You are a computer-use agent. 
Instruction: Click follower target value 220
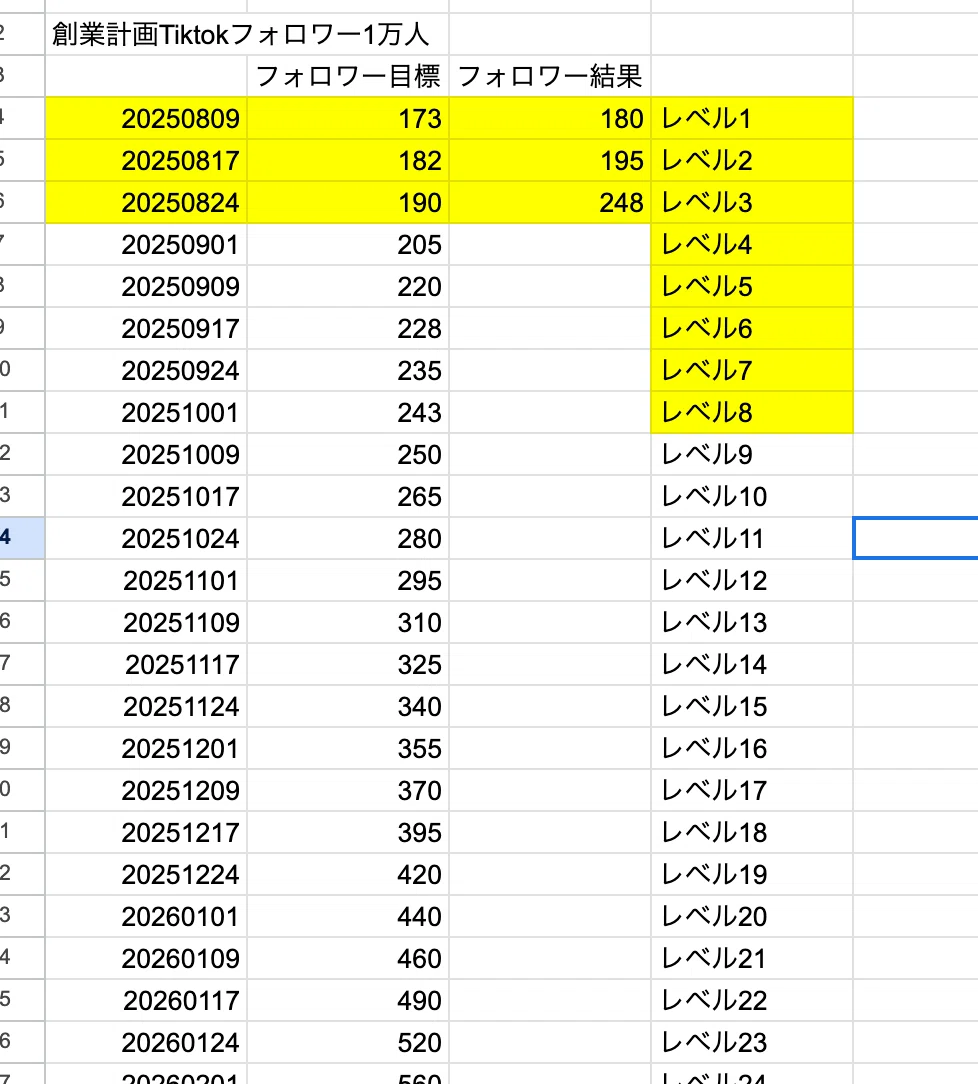click(348, 286)
